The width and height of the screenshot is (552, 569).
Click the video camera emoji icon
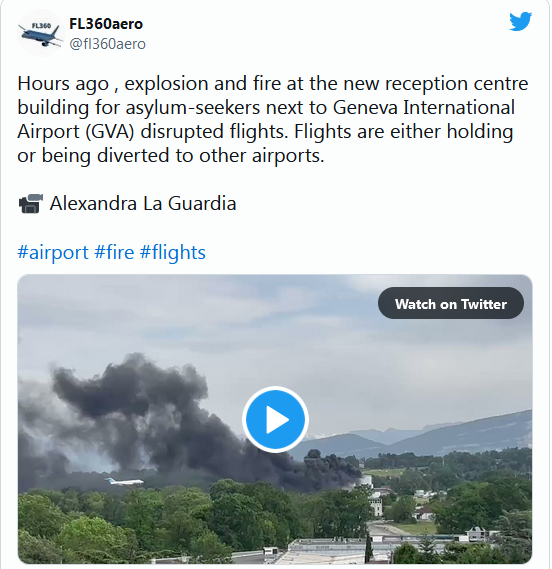[x=30, y=204]
